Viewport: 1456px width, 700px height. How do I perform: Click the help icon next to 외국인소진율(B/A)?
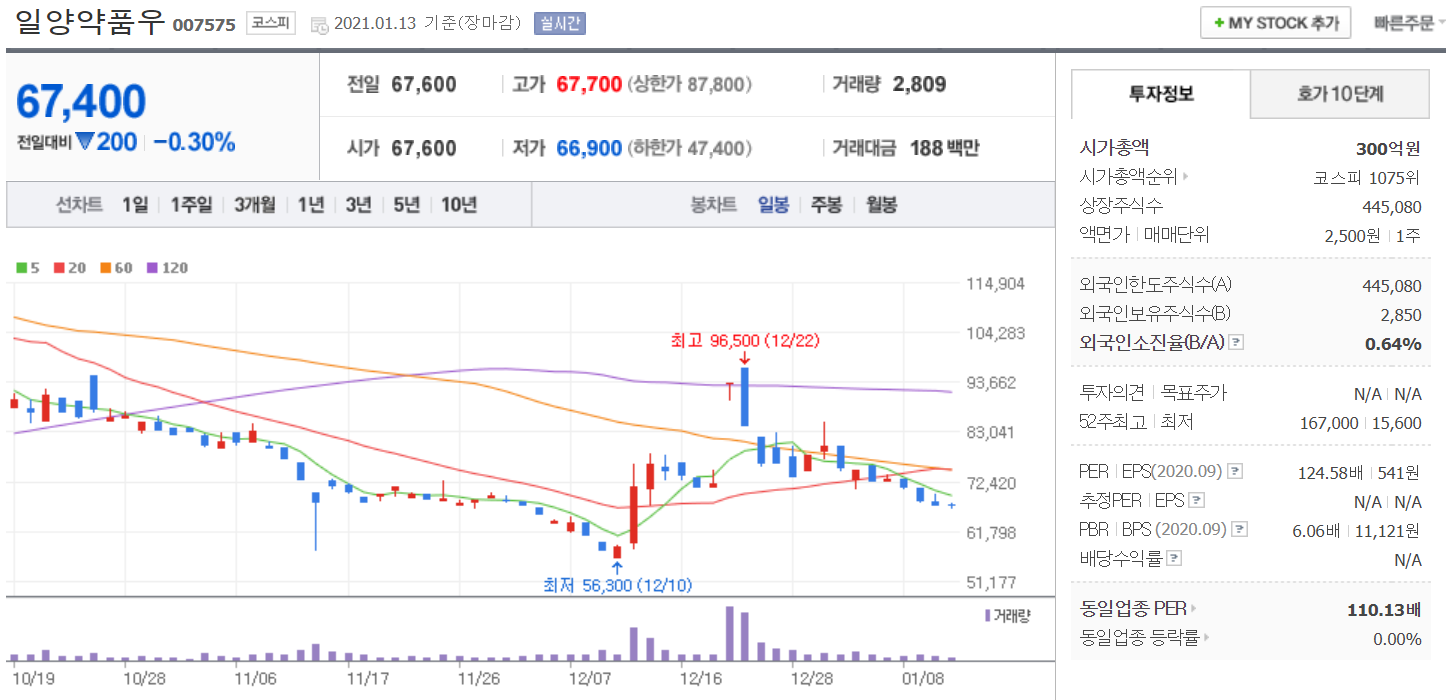pyautogui.click(x=1236, y=343)
